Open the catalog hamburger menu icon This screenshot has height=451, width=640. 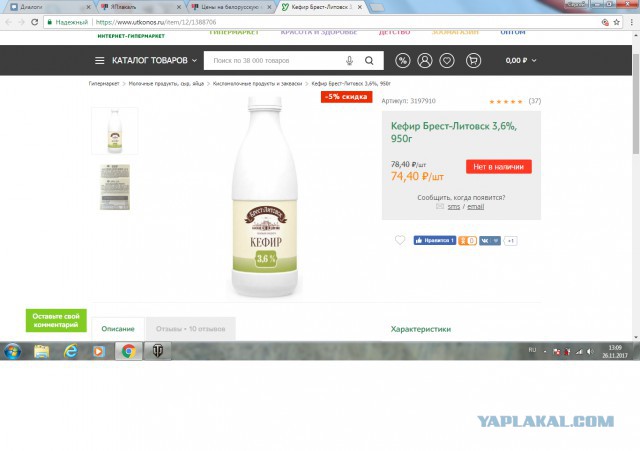click(100, 61)
